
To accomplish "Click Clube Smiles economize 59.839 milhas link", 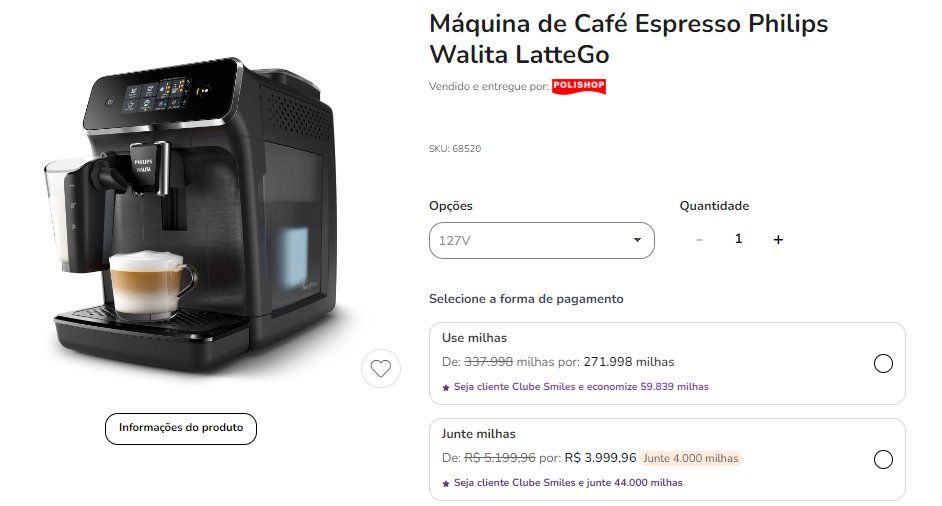I will pyautogui.click(x=581, y=386).
